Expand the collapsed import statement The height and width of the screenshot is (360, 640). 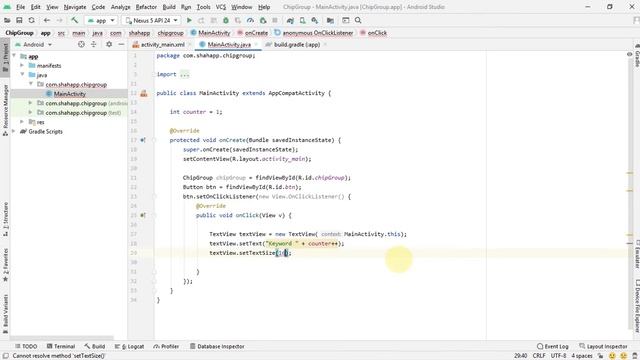[184, 74]
